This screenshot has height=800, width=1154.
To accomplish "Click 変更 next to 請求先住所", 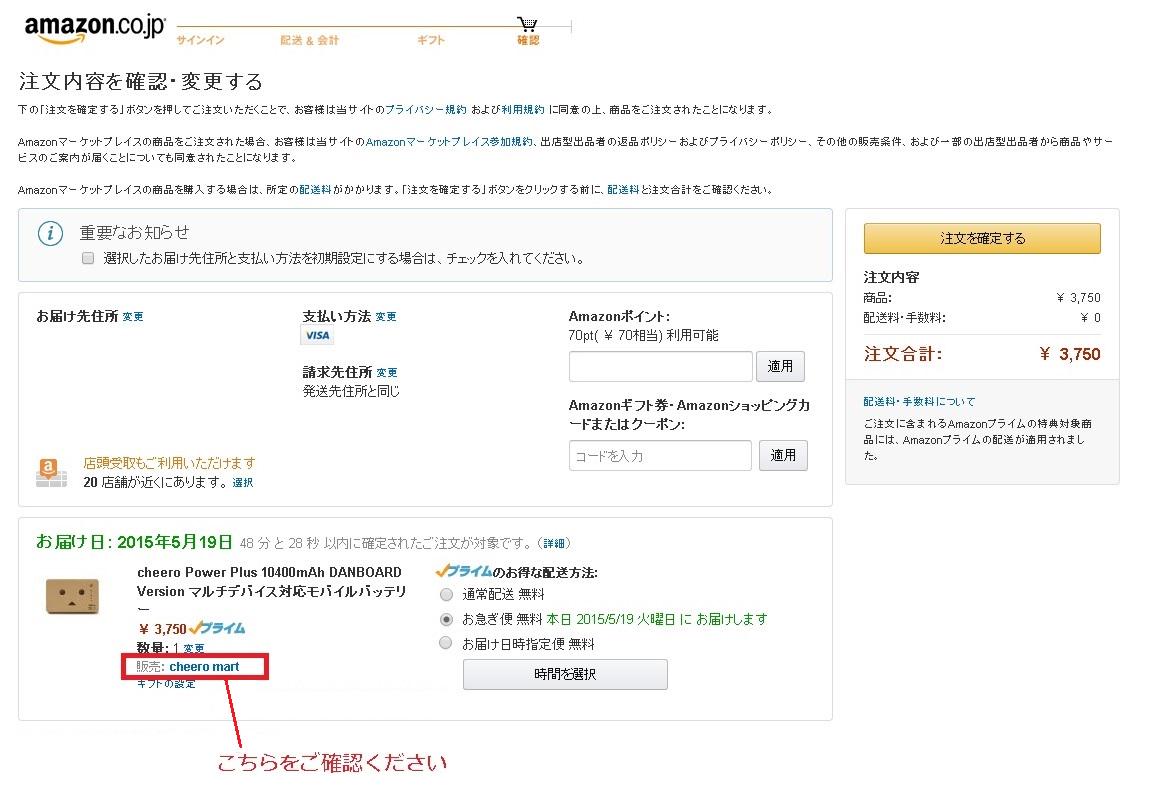I will (x=386, y=372).
